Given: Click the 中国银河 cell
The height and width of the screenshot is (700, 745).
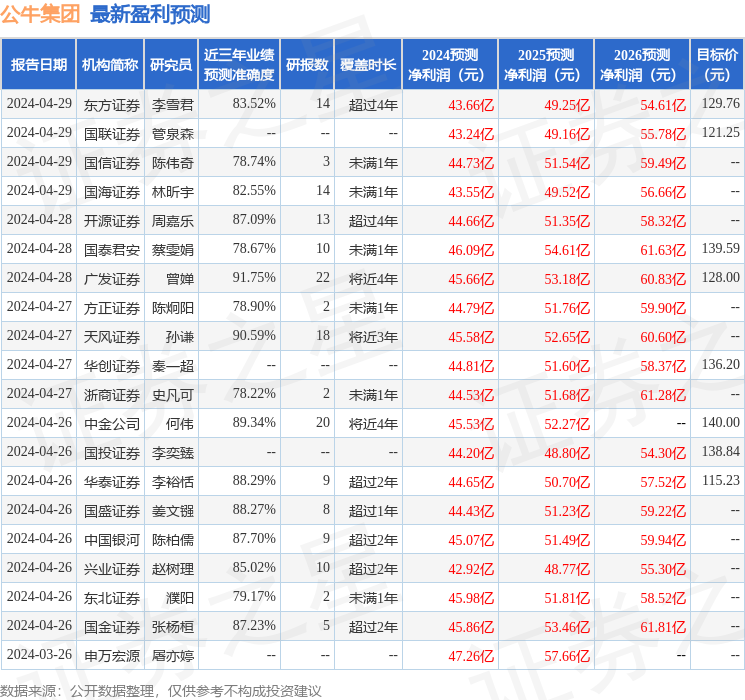Looking at the screenshot, I should pos(112,539).
